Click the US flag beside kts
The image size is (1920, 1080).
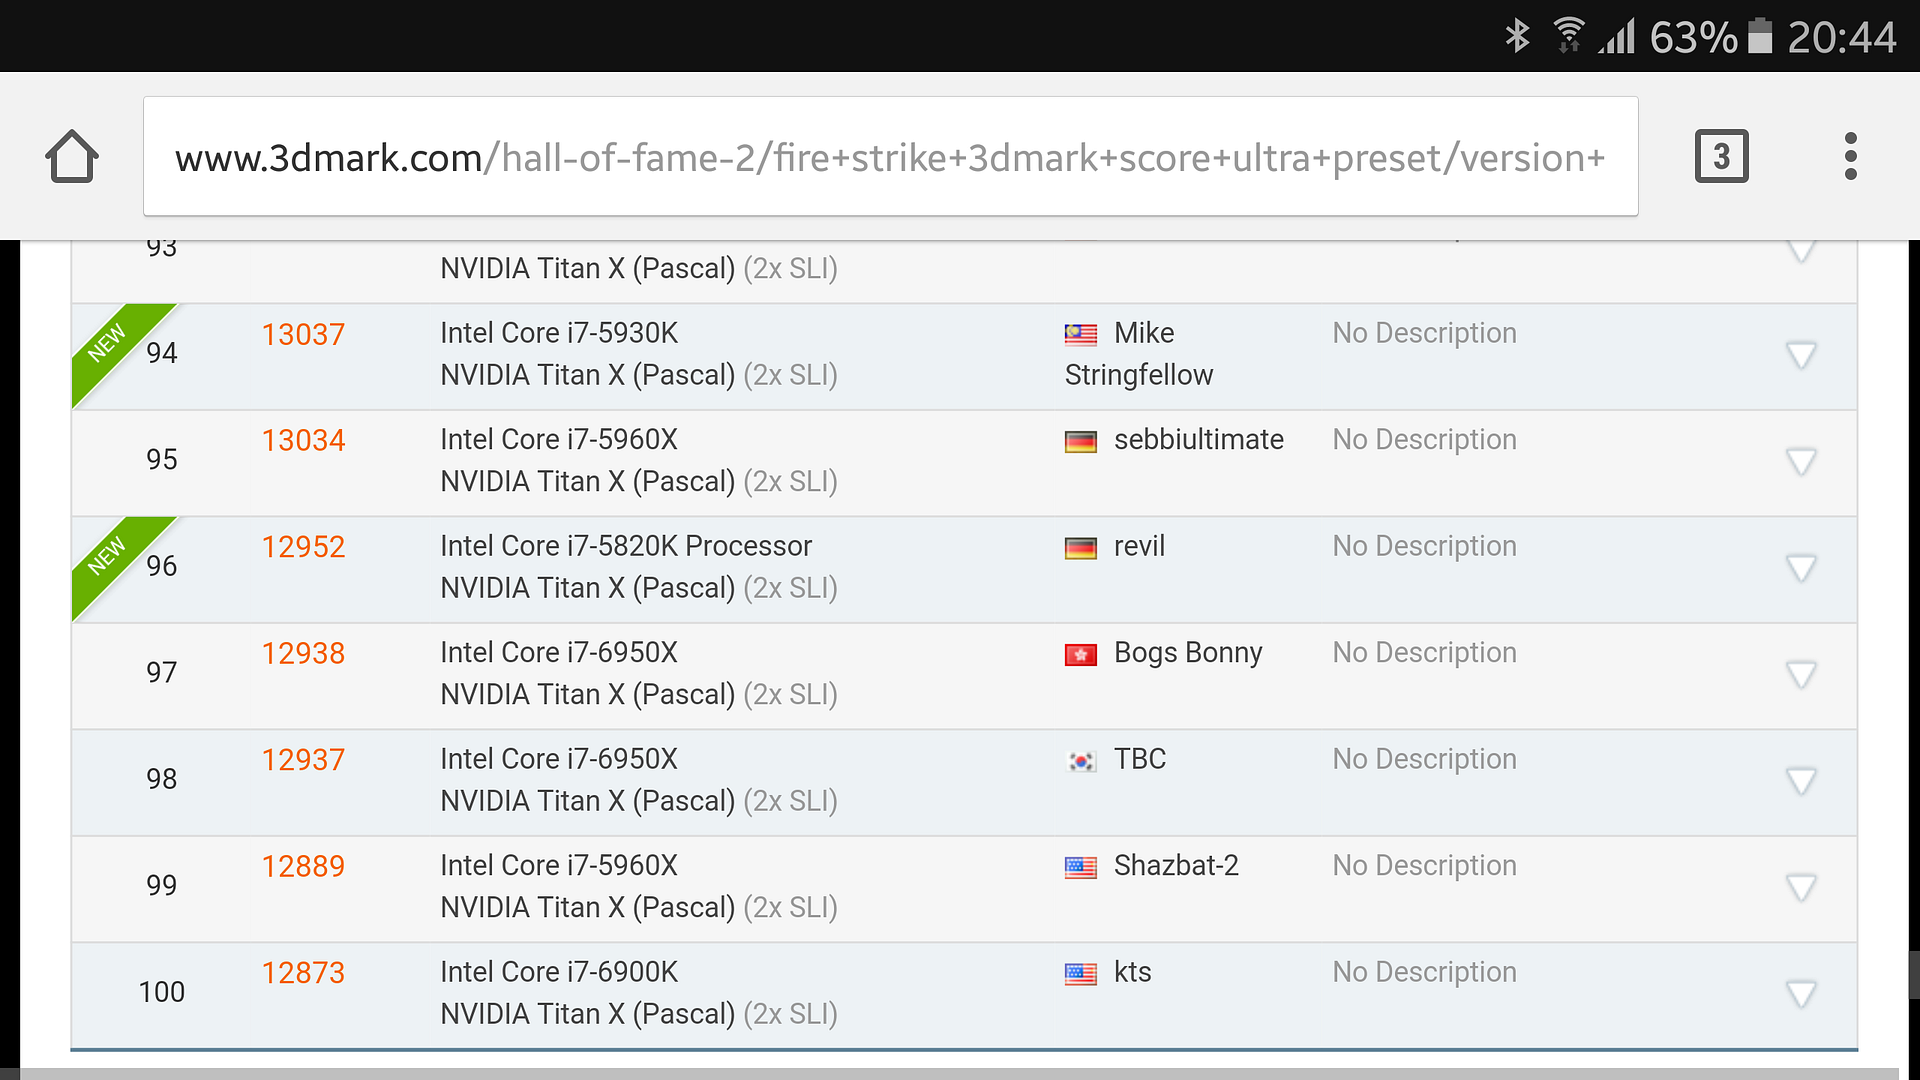click(x=1080, y=973)
